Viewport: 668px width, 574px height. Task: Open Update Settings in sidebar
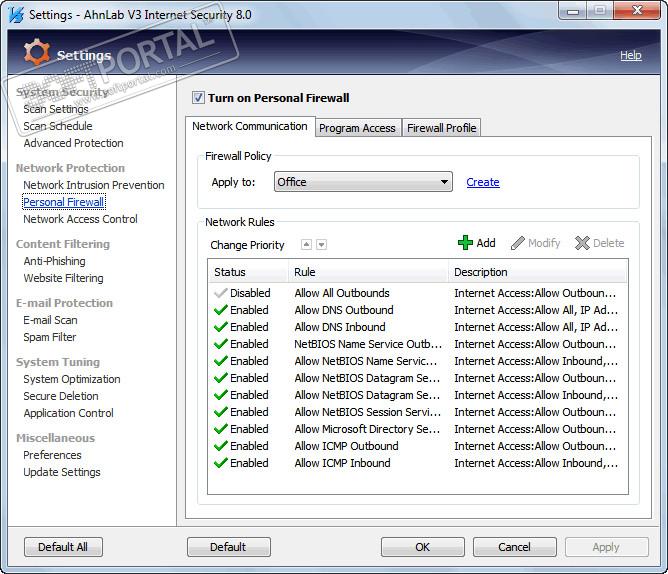point(62,472)
